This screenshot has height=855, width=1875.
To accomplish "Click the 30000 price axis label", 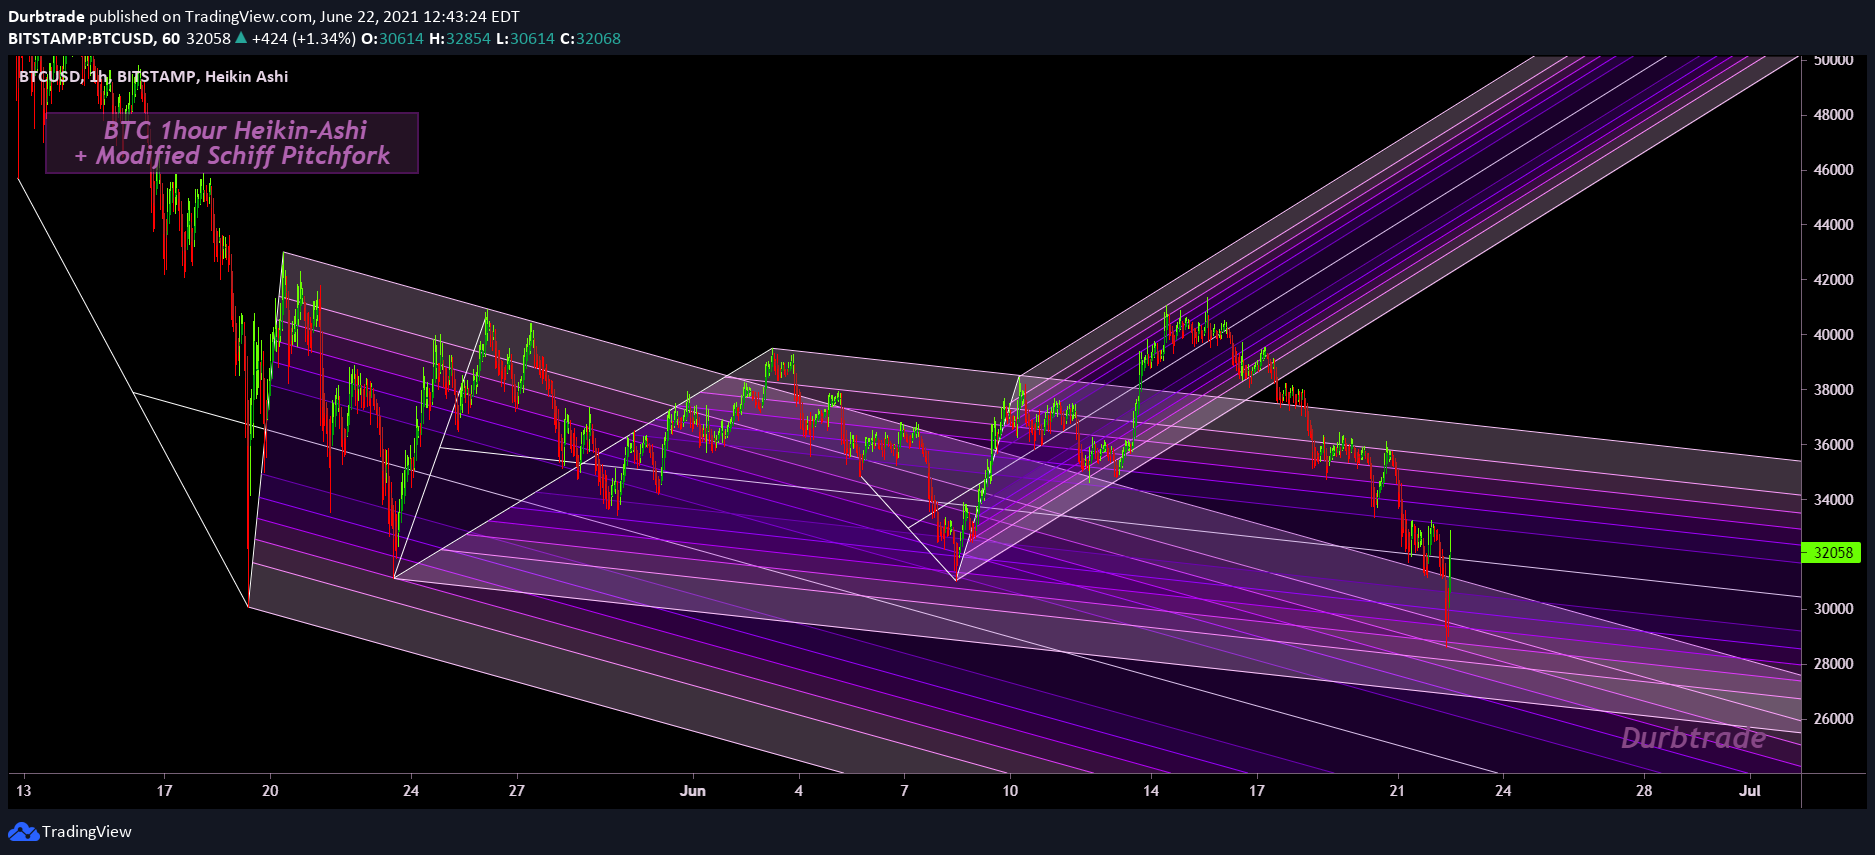I will 1833,609.
